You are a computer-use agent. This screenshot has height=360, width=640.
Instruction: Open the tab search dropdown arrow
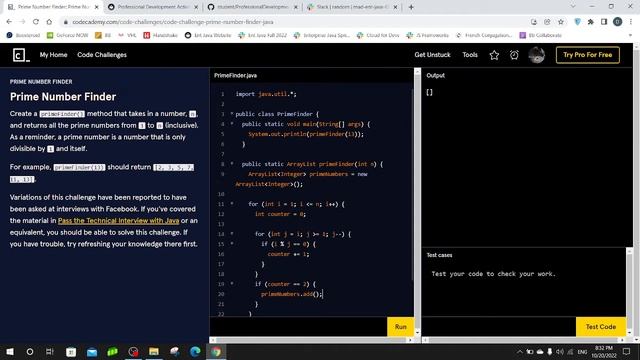coord(573,7)
